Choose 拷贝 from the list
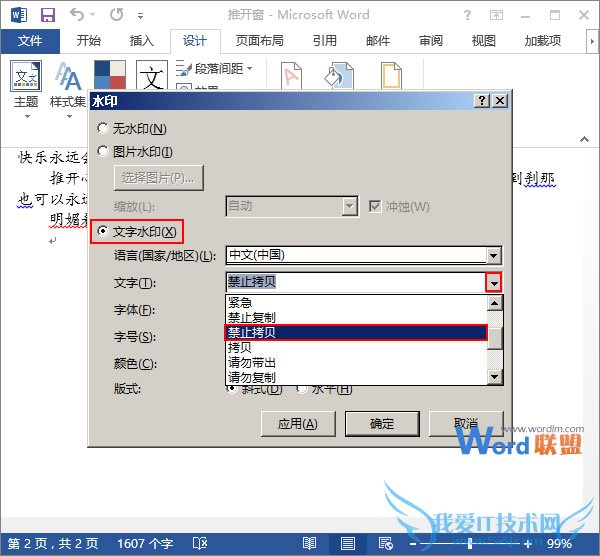600x556 pixels. pyautogui.click(x=356, y=347)
